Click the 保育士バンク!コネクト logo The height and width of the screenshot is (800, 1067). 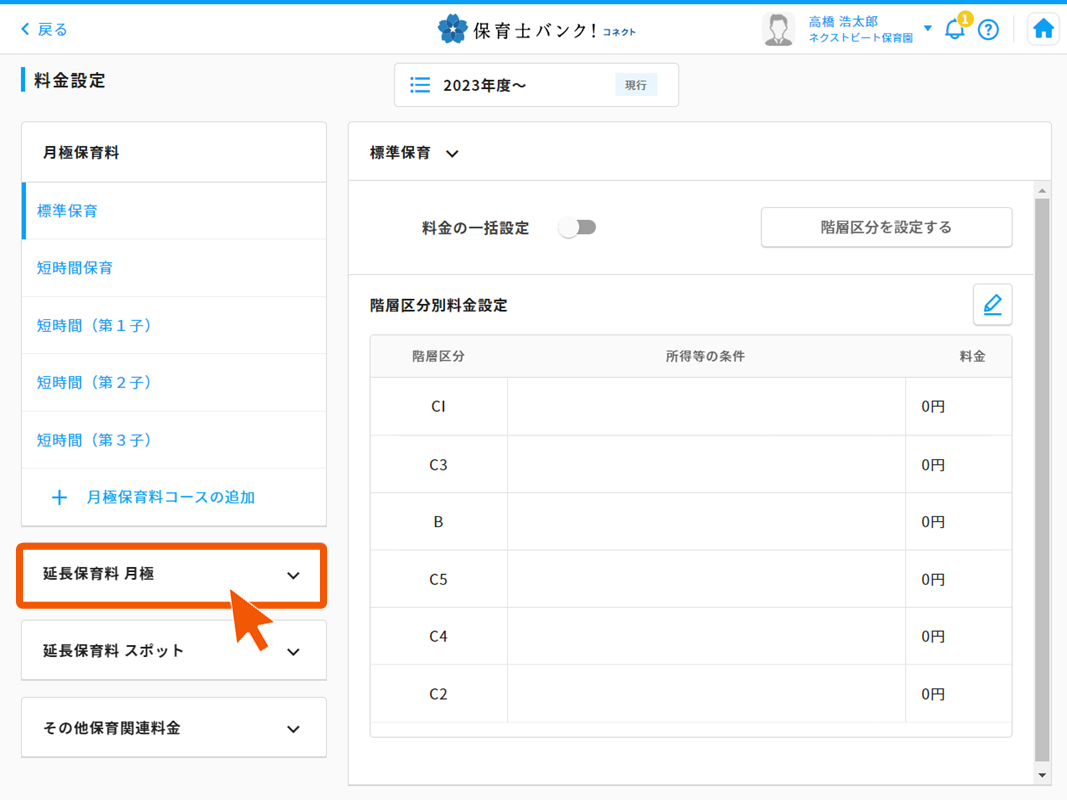[535, 28]
